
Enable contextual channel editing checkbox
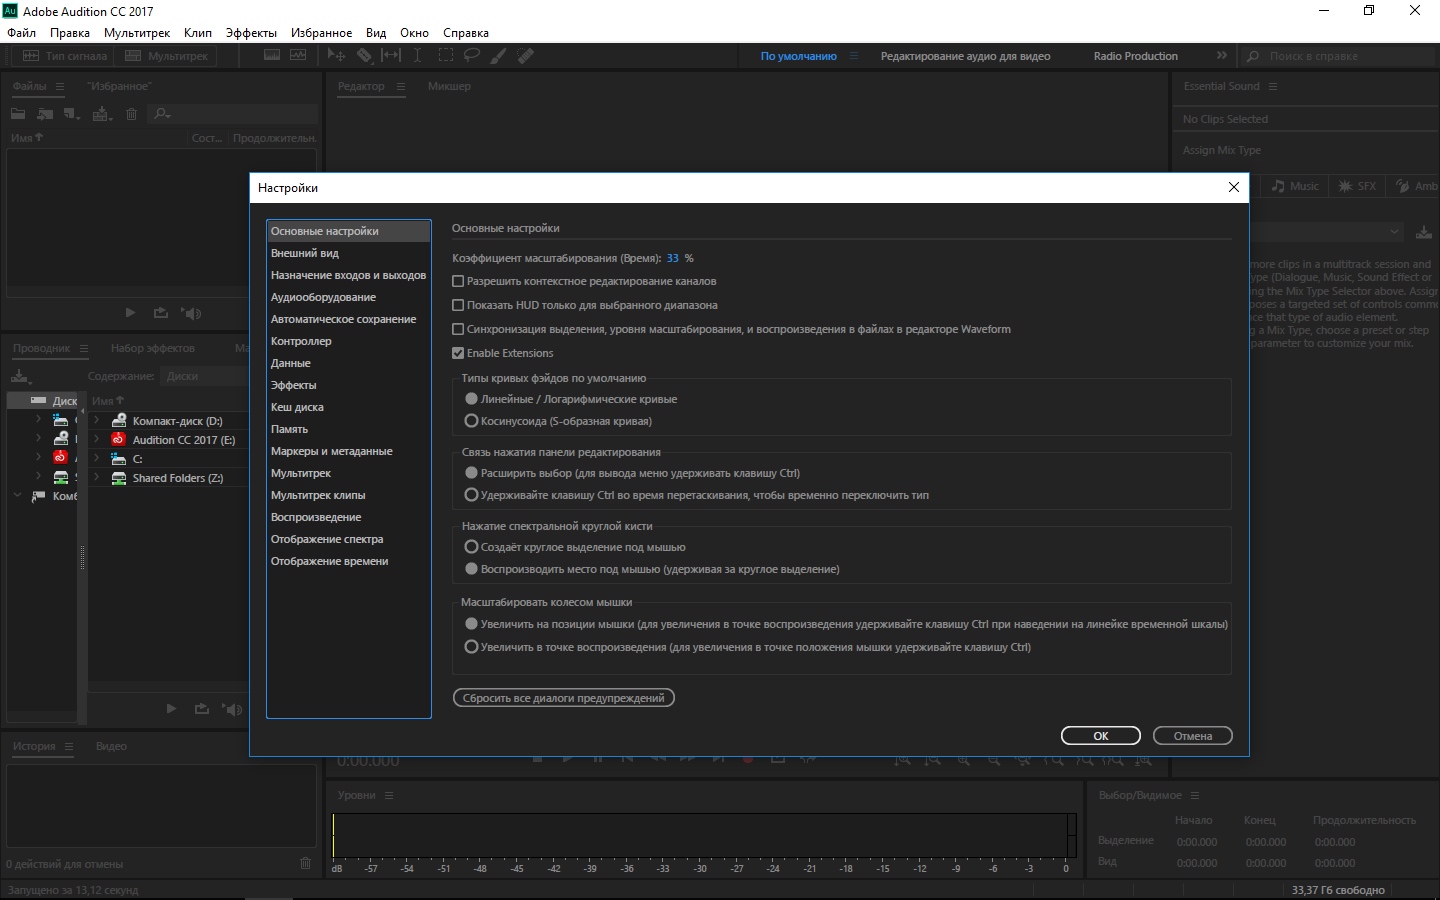(x=458, y=282)
